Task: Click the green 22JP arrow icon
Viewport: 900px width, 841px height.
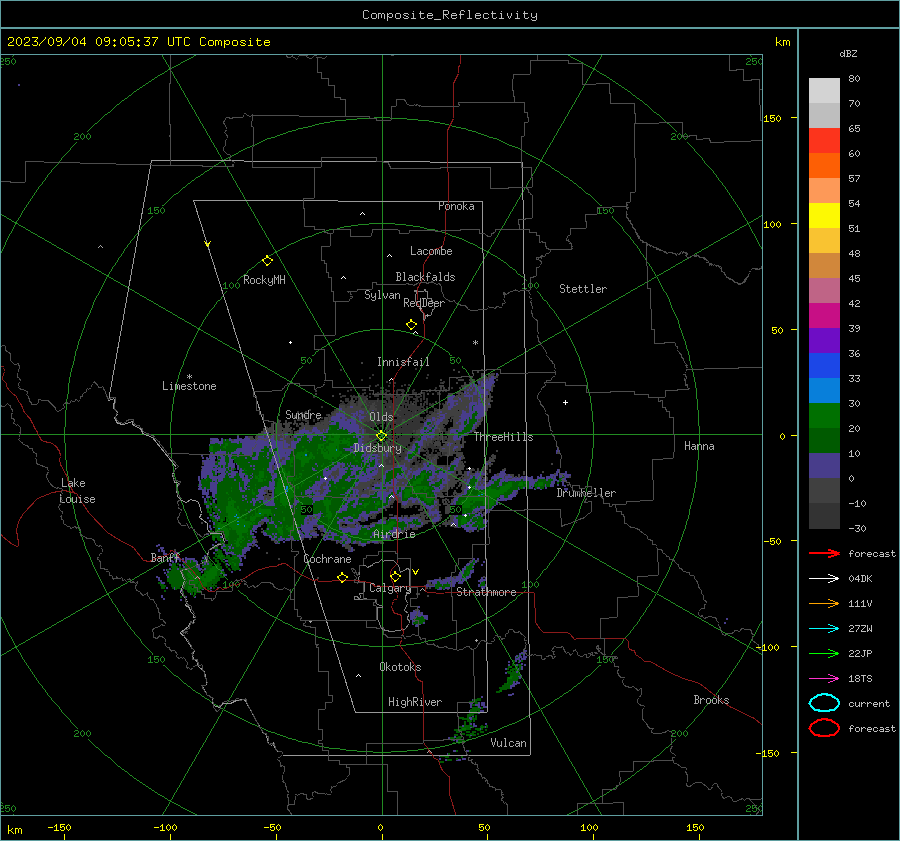Action: pyautogui.click(x=824, y=653)
